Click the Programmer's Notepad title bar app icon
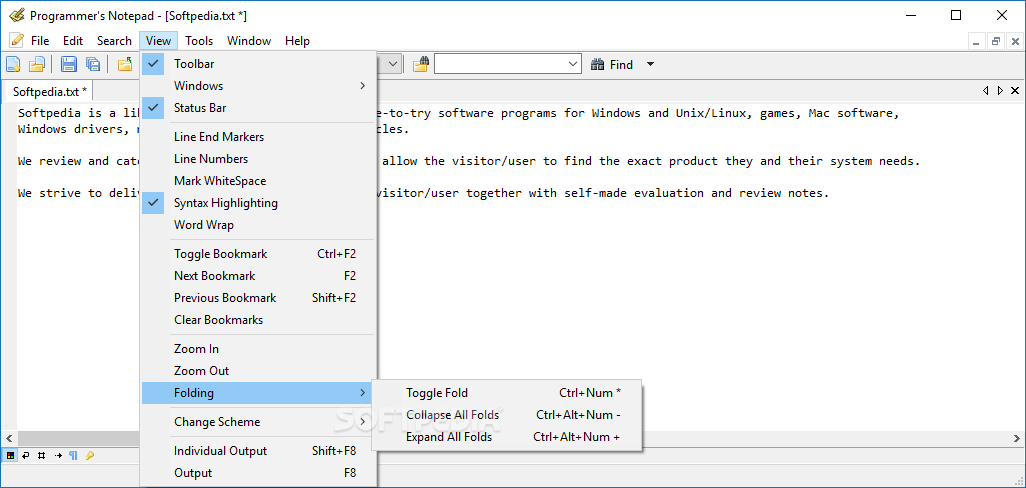Screen dimensions: 1026x488 pos(16,16)
